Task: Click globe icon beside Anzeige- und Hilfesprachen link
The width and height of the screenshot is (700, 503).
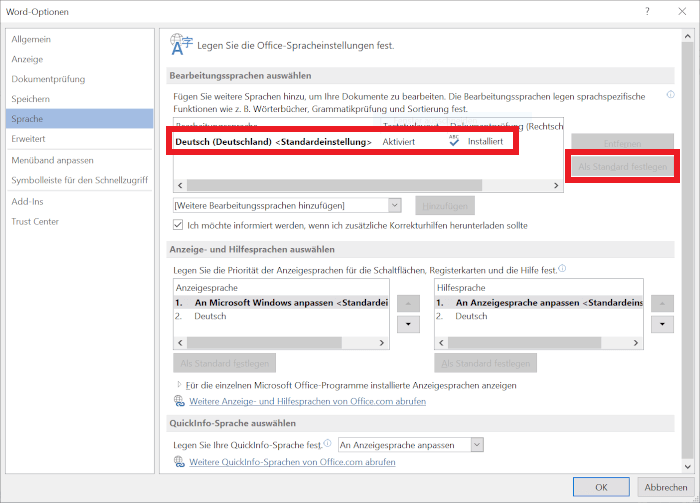Action: tap(179, 401)
